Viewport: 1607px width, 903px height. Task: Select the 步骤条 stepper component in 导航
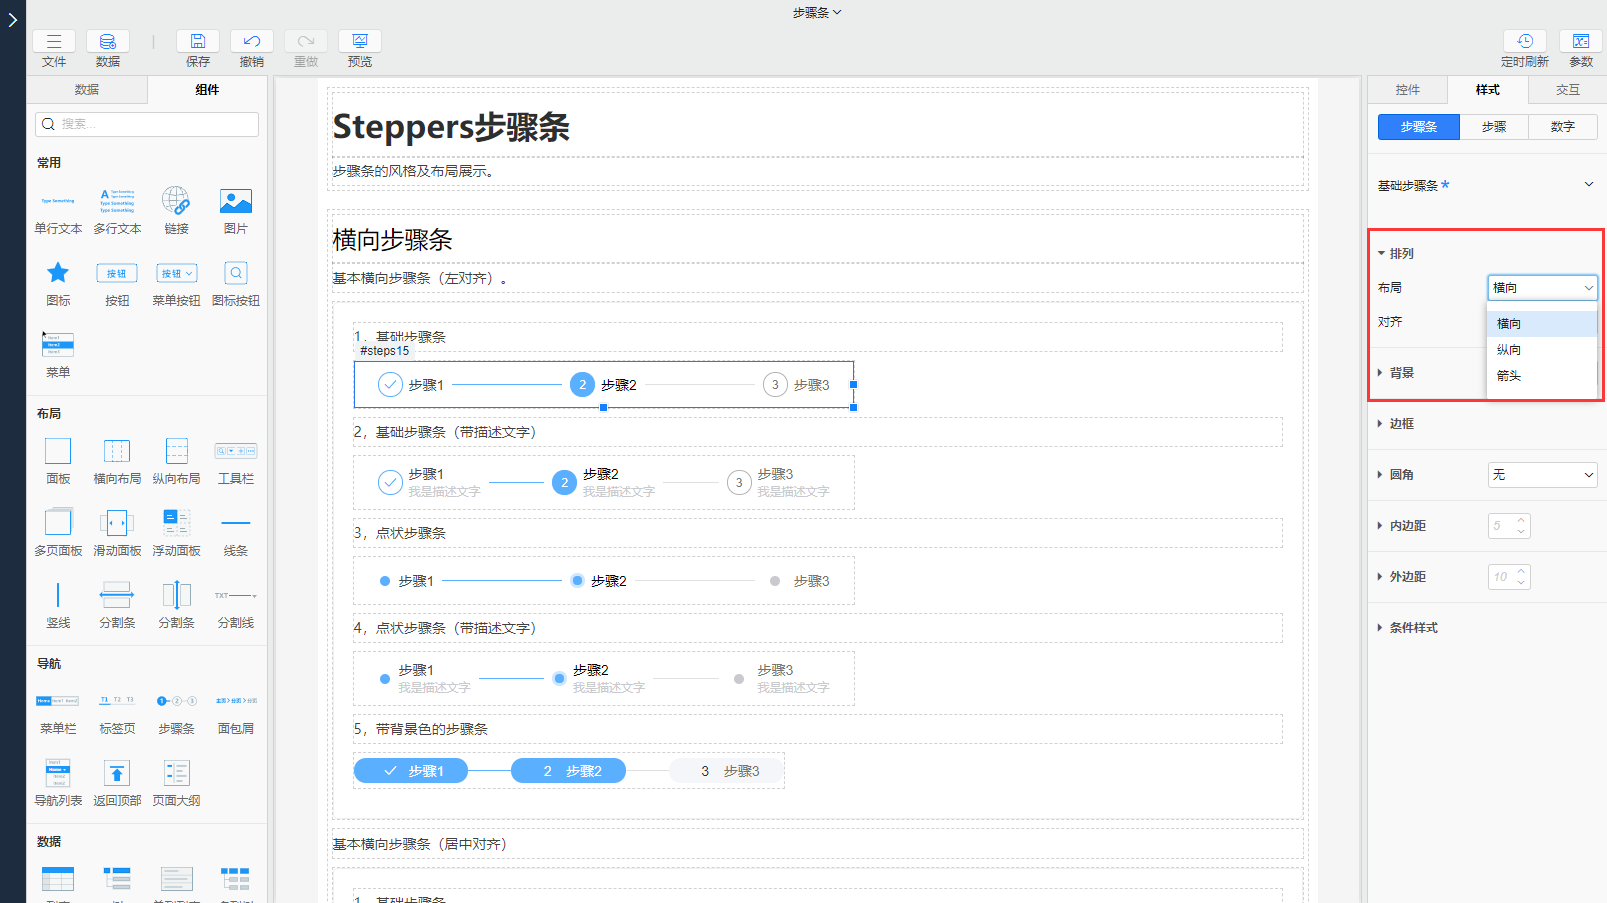(x=176, y=702)
